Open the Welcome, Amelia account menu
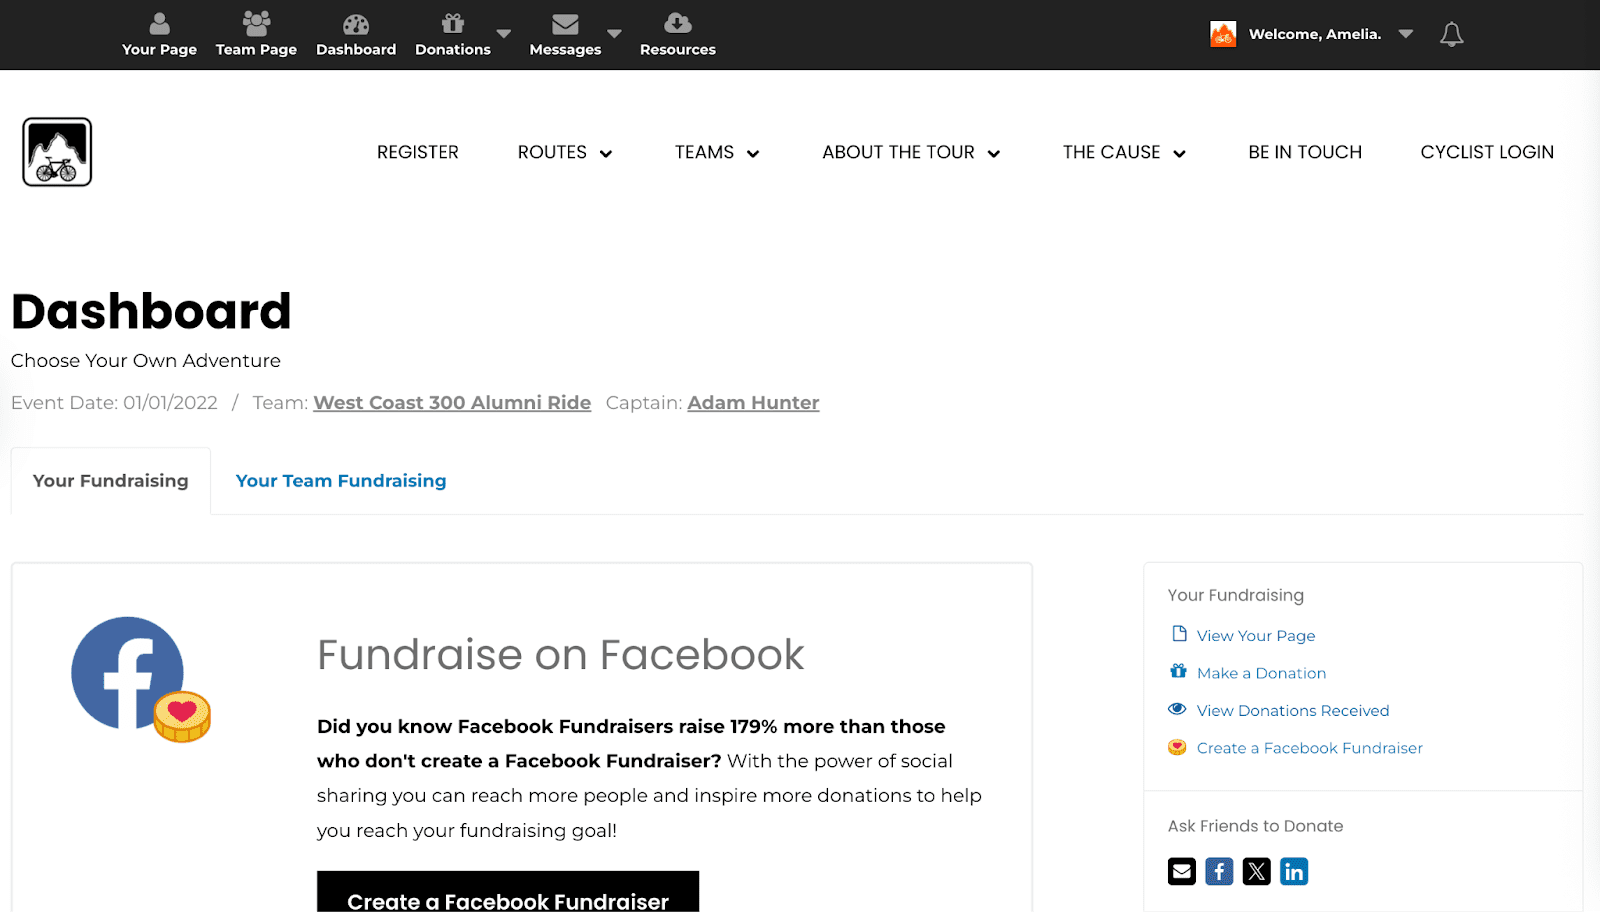Viewport: 1600px width, 912px height. (1314, 34)
